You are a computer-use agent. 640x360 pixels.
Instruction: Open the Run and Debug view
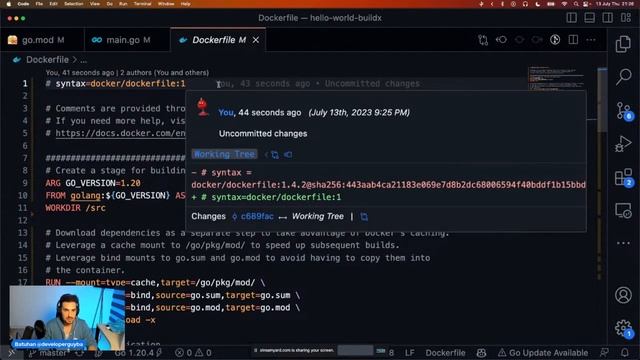(623, 144)
